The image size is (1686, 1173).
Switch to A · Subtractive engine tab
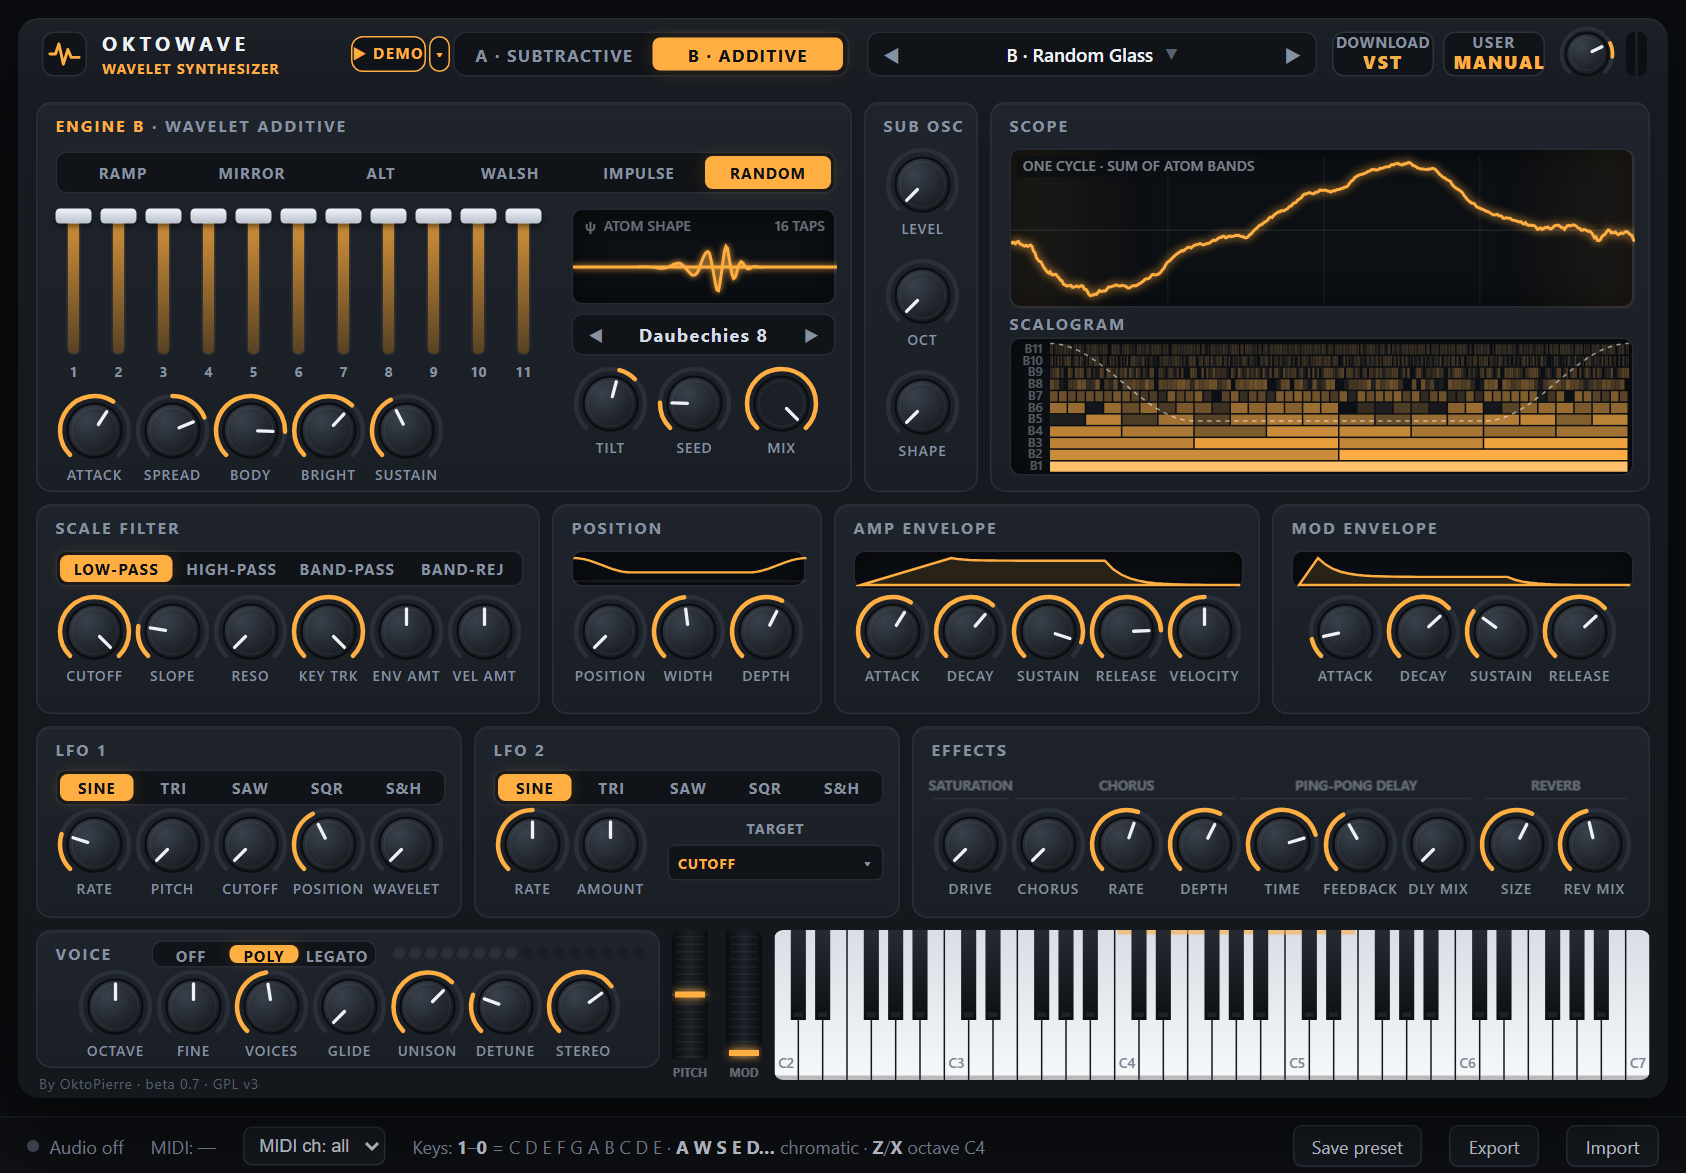(x=554, y=55)
